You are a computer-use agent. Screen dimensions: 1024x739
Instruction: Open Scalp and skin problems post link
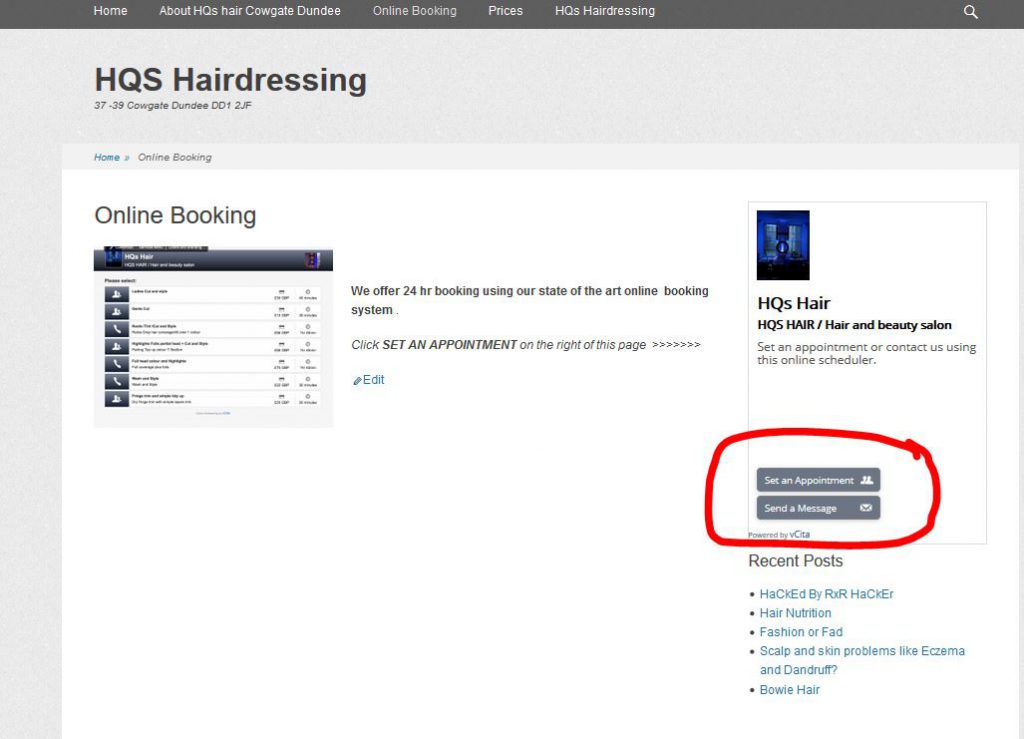[862, 660]
